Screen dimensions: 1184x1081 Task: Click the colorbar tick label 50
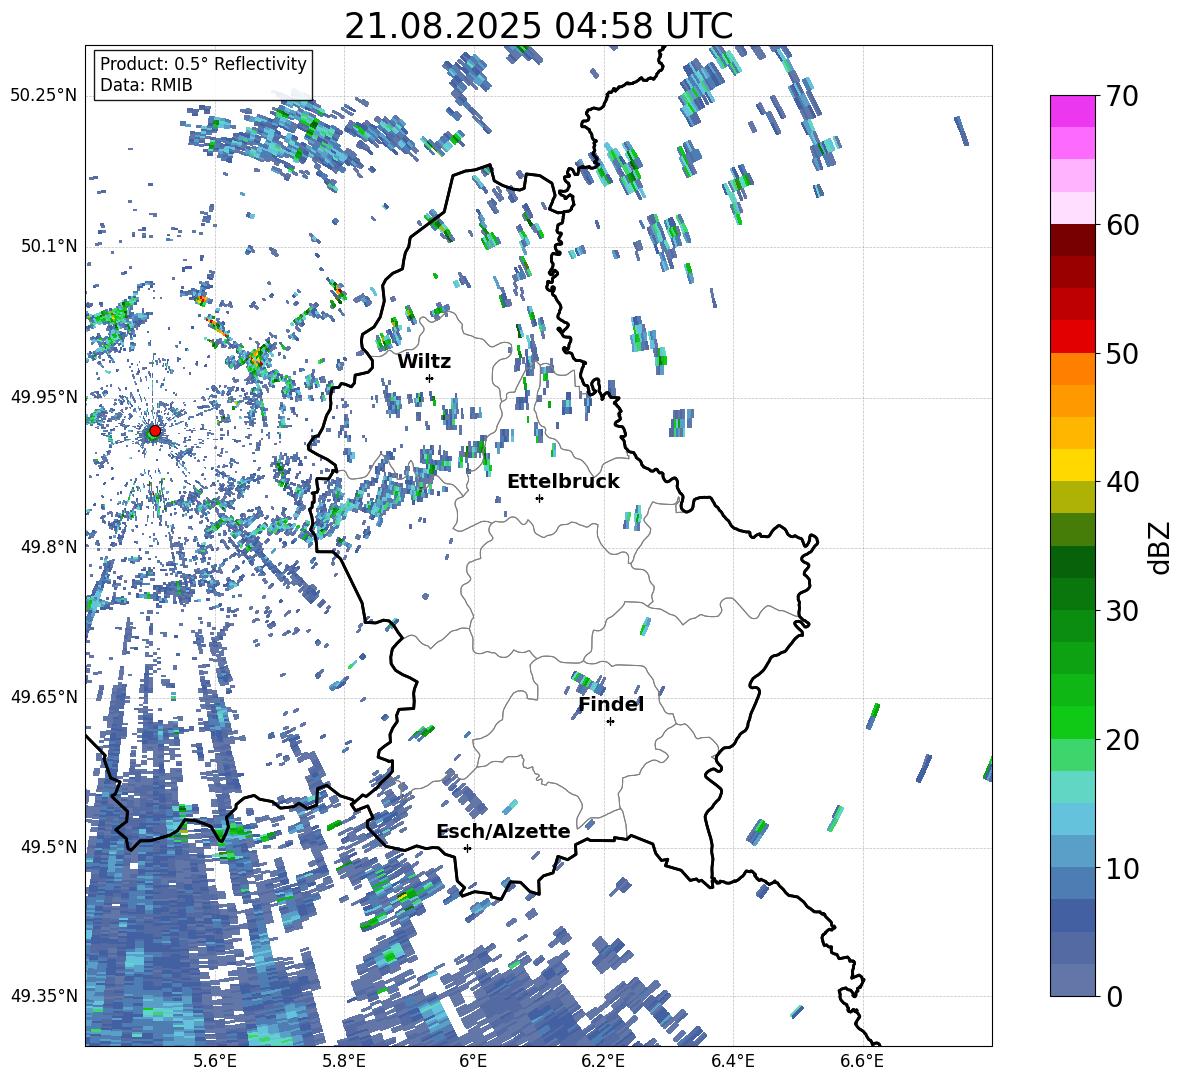(x=1121, y=353)
